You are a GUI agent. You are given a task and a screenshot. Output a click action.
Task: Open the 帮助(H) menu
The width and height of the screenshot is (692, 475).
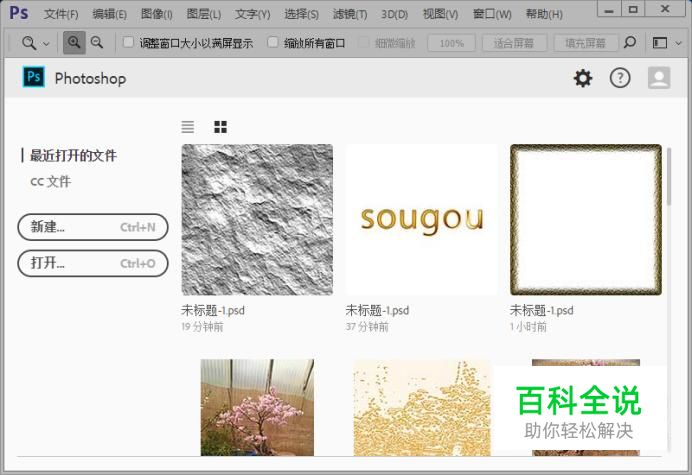click(544, 14)
